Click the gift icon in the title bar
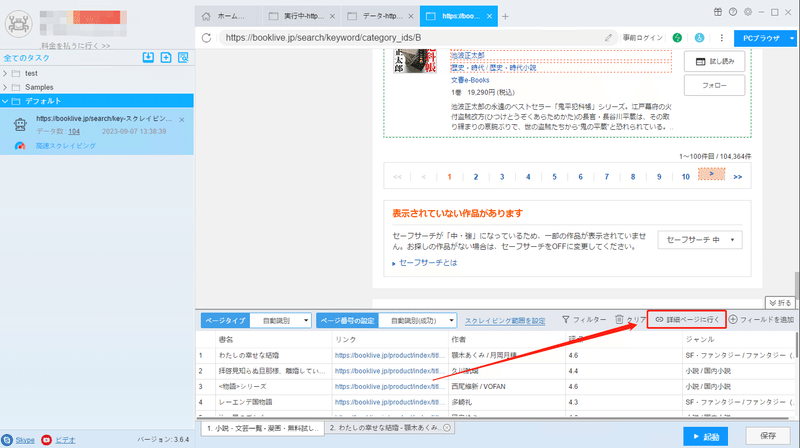 tap(718, 12)
